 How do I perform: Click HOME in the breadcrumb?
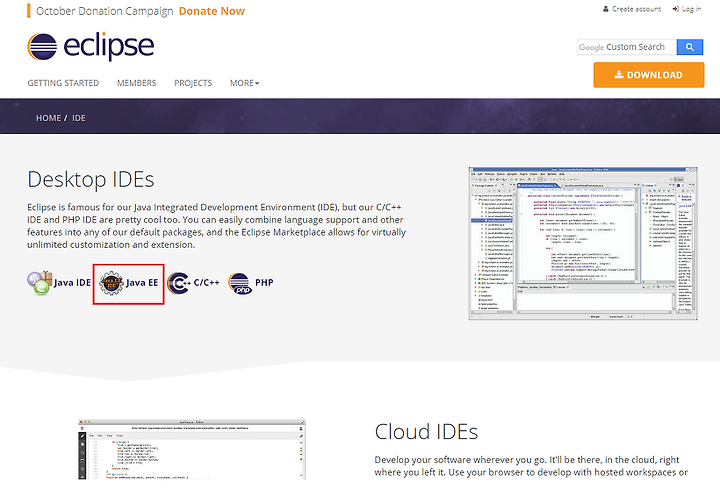pyautogui.click(x=49, y=118)
